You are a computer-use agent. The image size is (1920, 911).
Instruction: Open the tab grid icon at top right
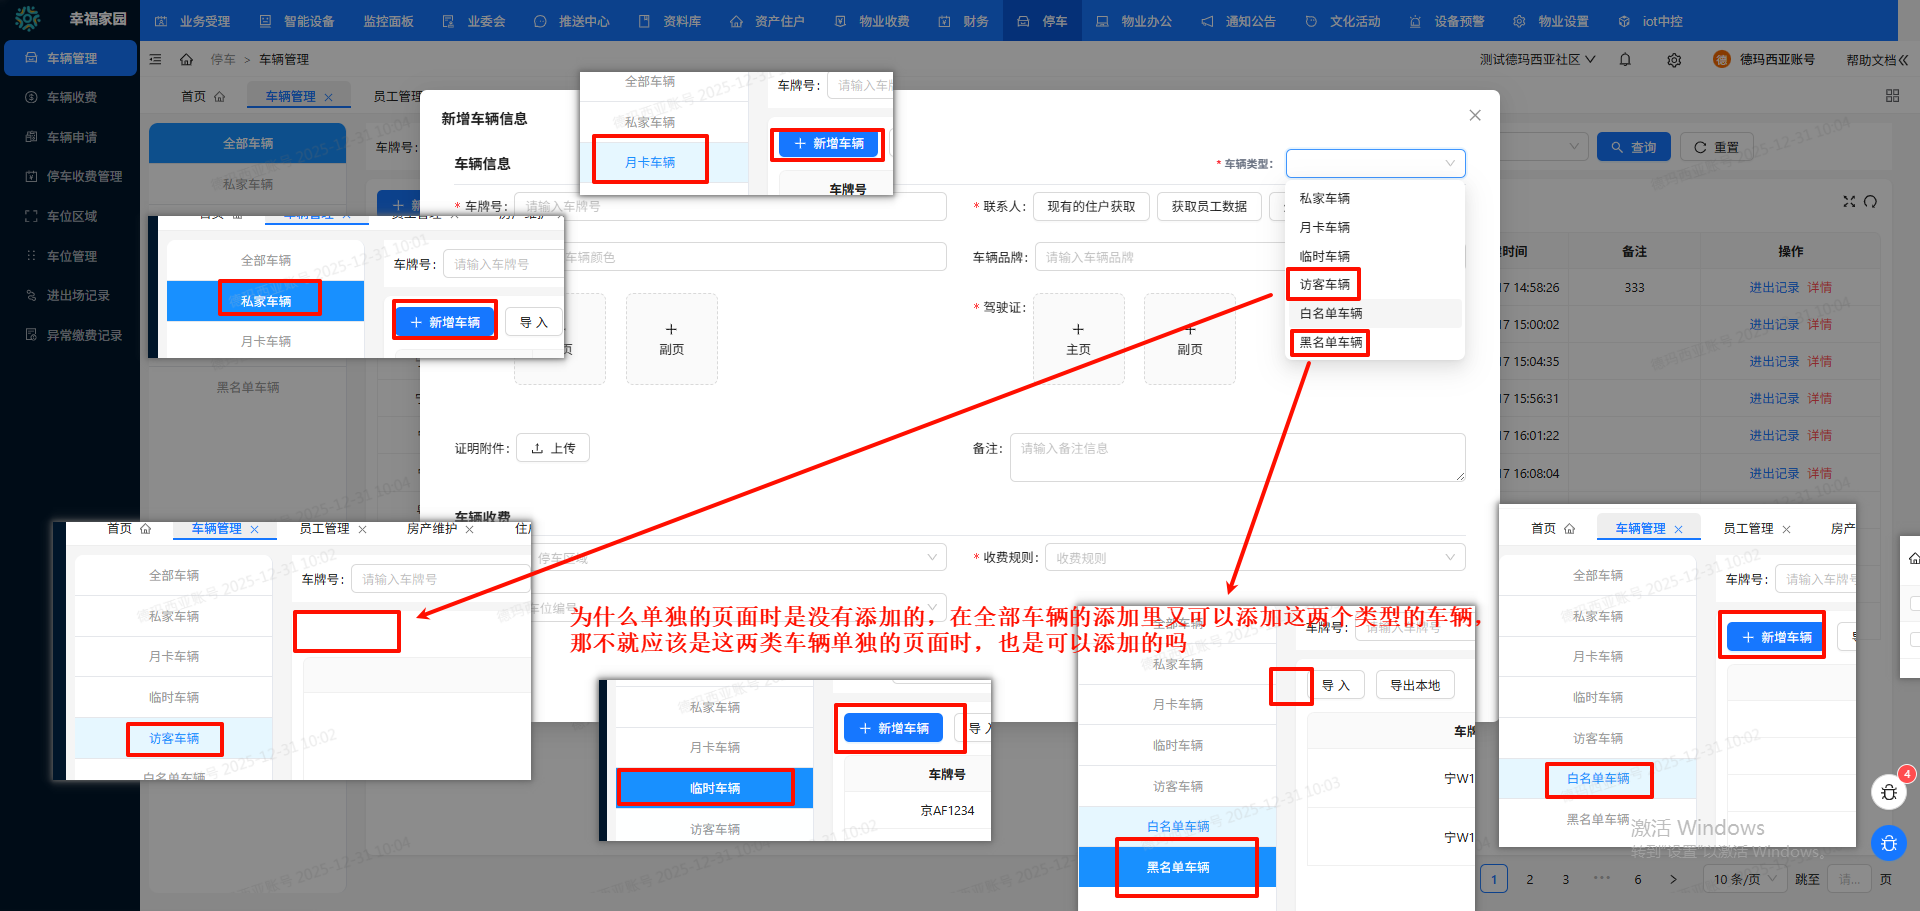pos(1892,96)
